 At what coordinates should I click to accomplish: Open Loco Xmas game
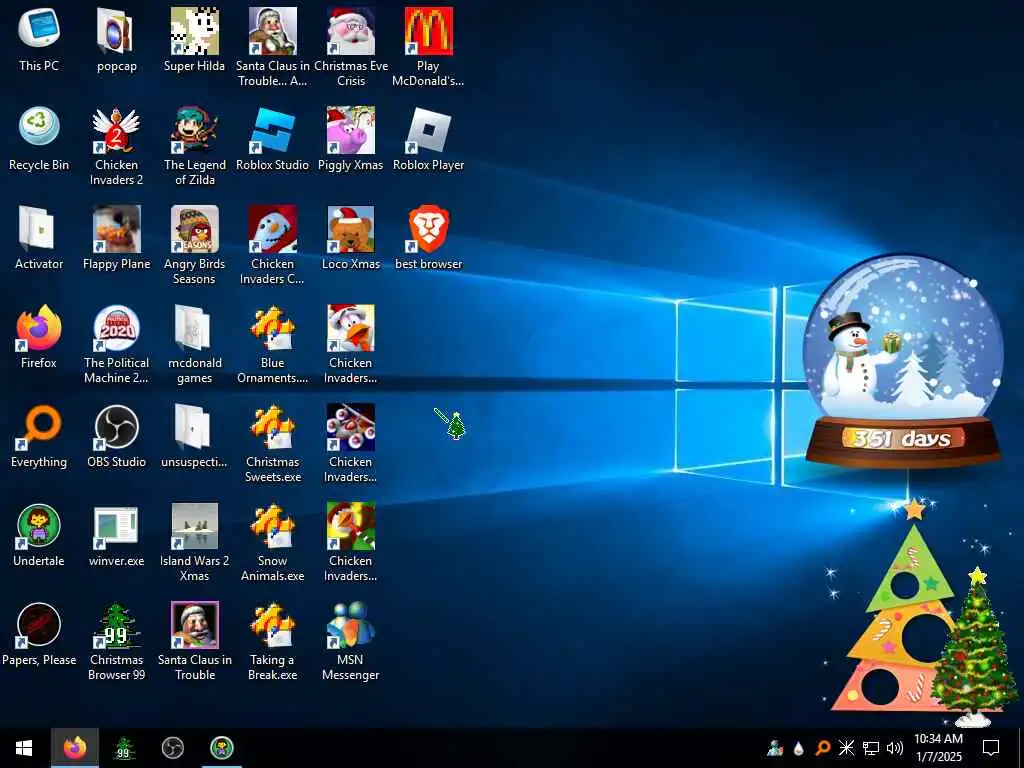(351, 238)
